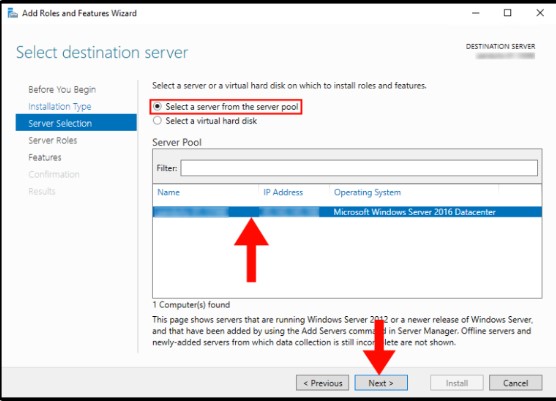Minimize the wizard window
This screenshot has width=556, height=401.
pyautogui.click(x=476, y=13)
